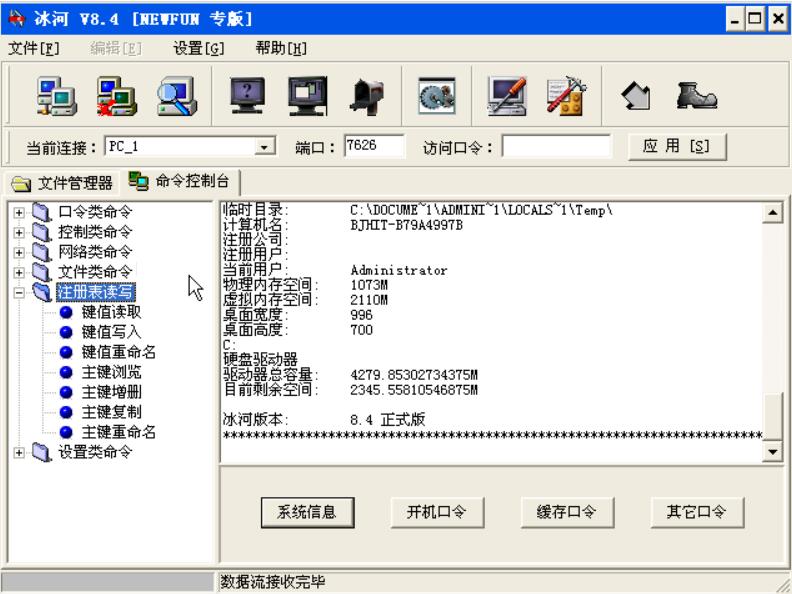The width and height of the screenshot is (792, 594).
Task: Click the folder icon beside 设置类命令
Action: click(x=41, y=452)
